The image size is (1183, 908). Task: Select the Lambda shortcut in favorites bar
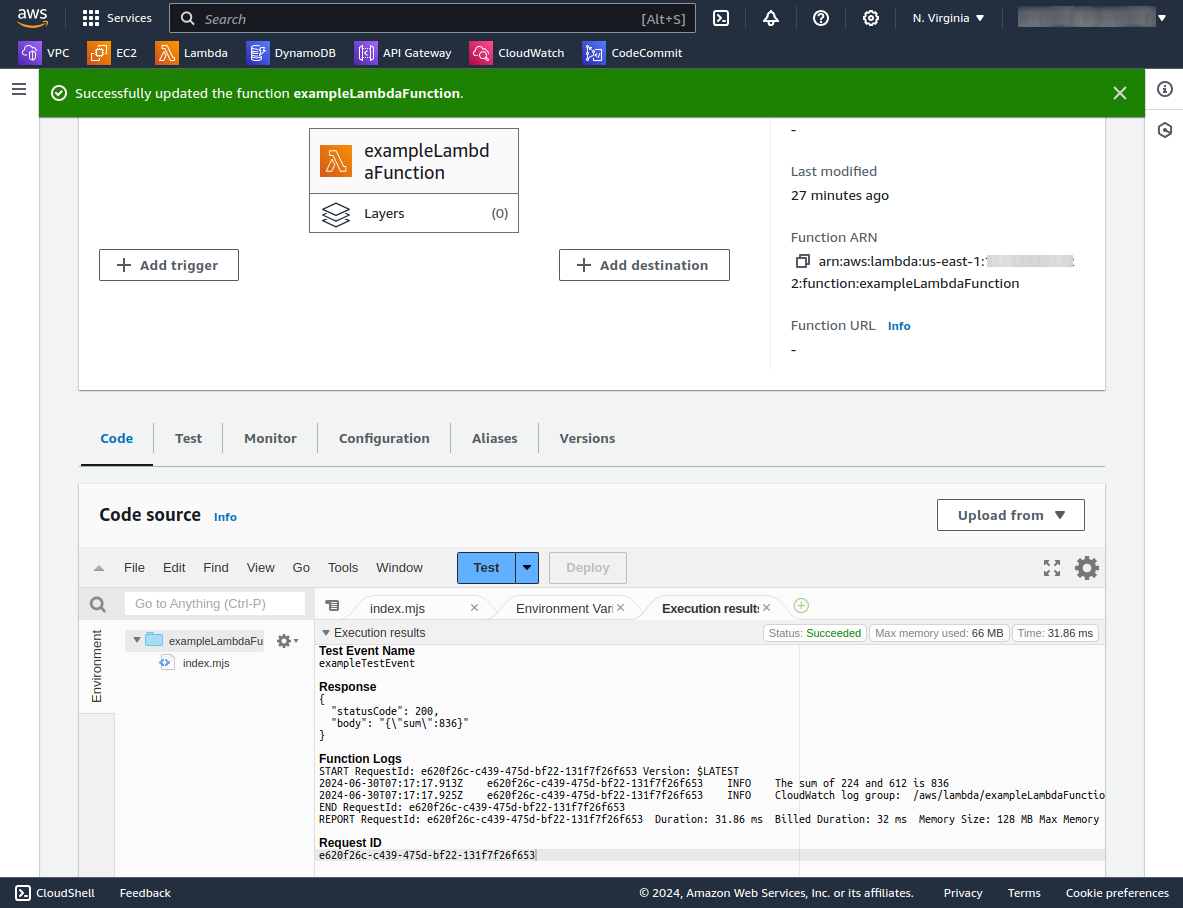tap(192, 52)
